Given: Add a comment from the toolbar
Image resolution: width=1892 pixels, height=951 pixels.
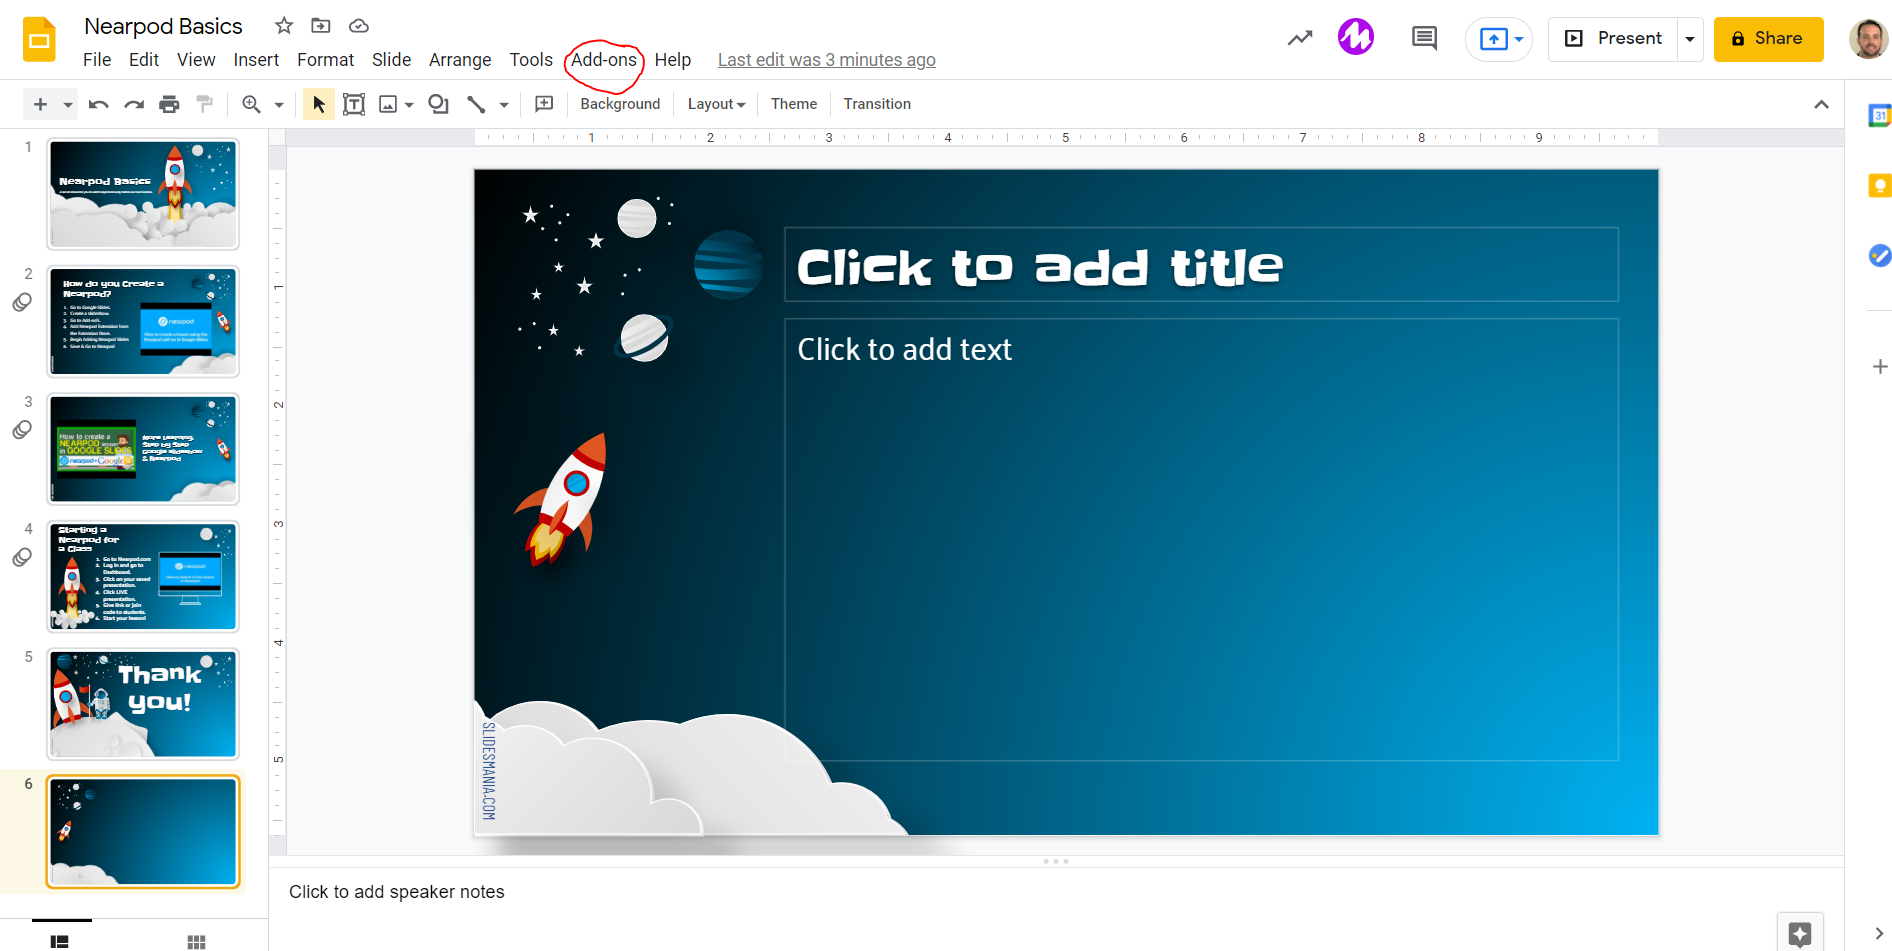Looking at the screenshot, I should [544, 104].
